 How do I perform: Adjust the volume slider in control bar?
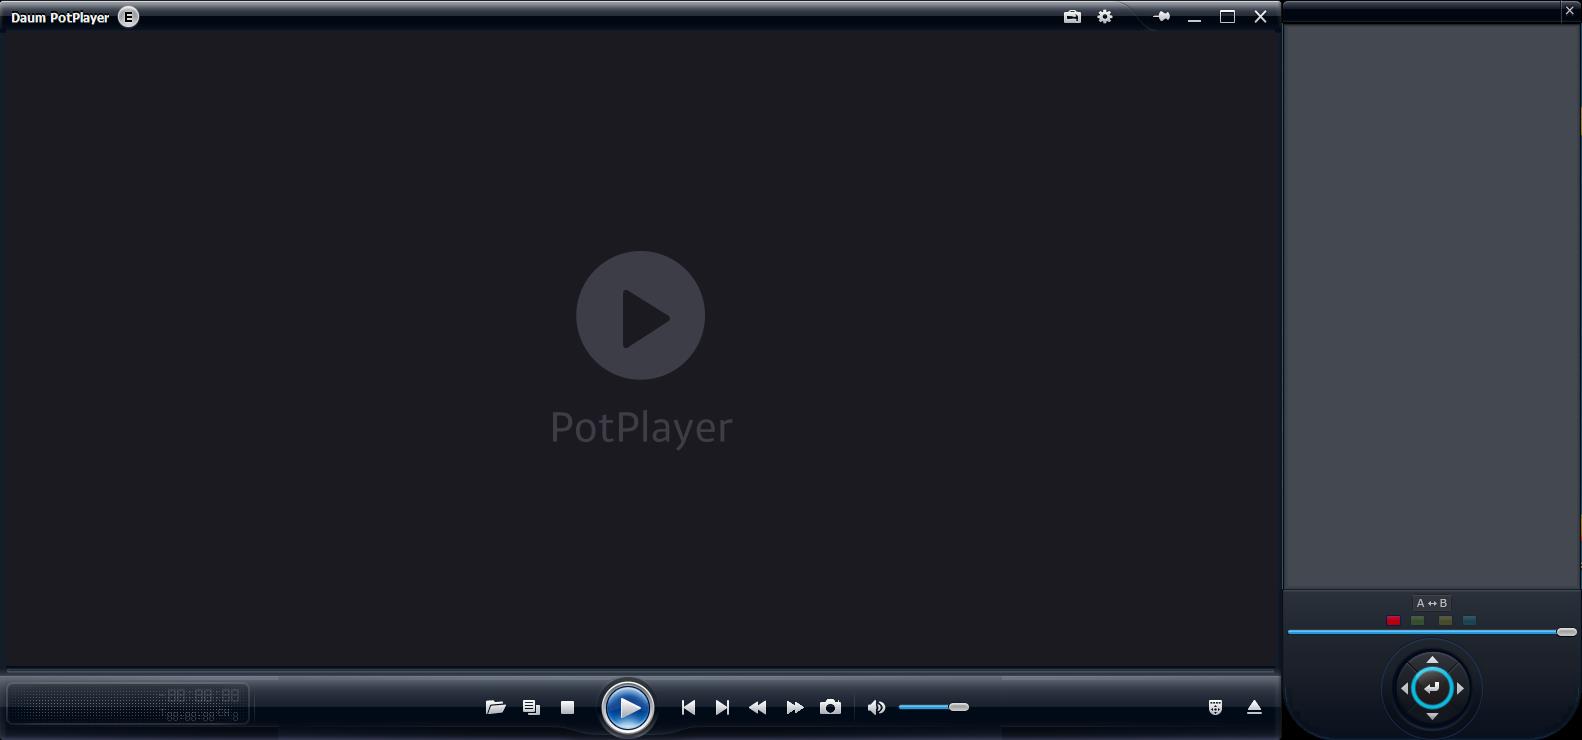934,707
